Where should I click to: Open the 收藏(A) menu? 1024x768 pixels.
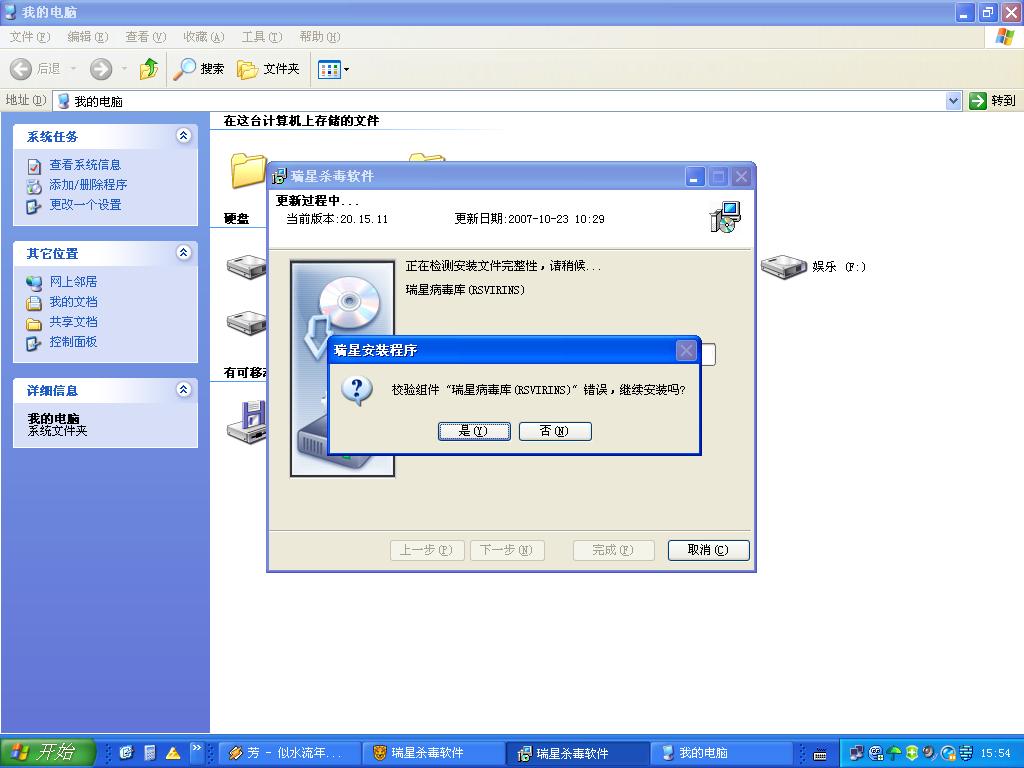pos(204,37)
